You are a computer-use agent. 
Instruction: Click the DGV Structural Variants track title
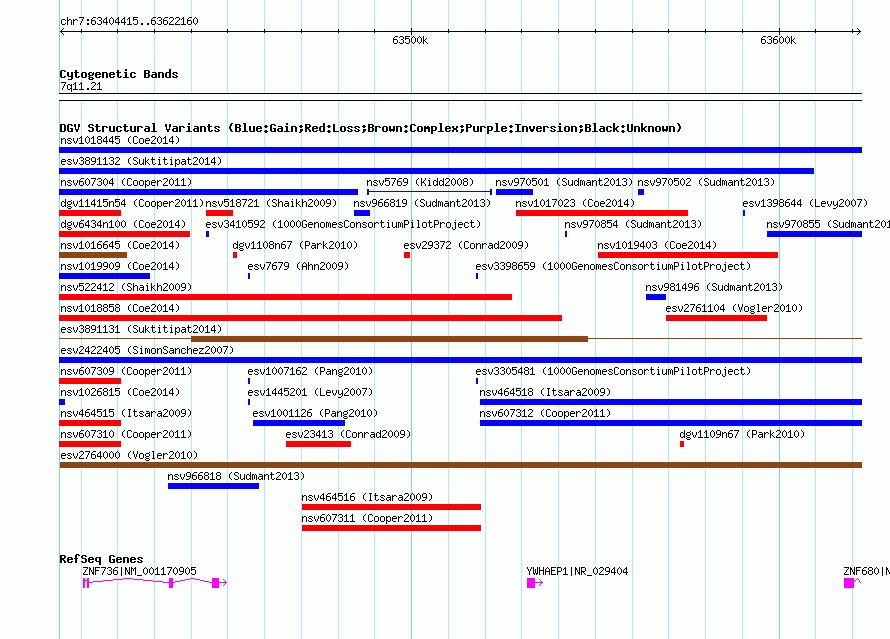371,128
